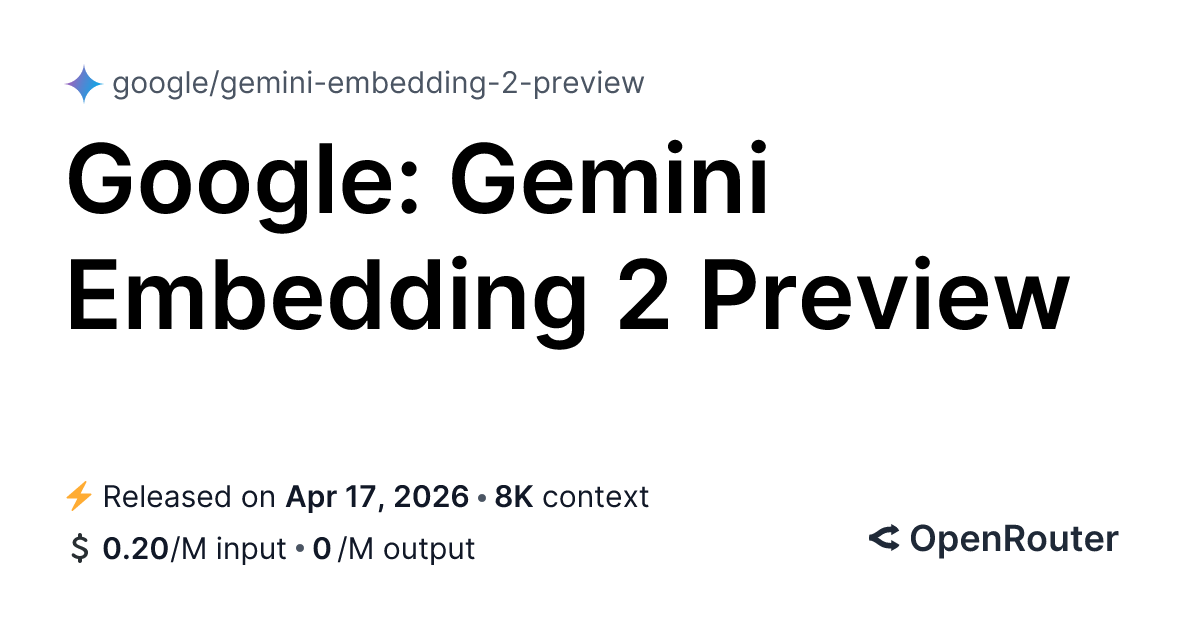
Task: Click the OpenRouter arrows logo icon
Action: [884, 539]
